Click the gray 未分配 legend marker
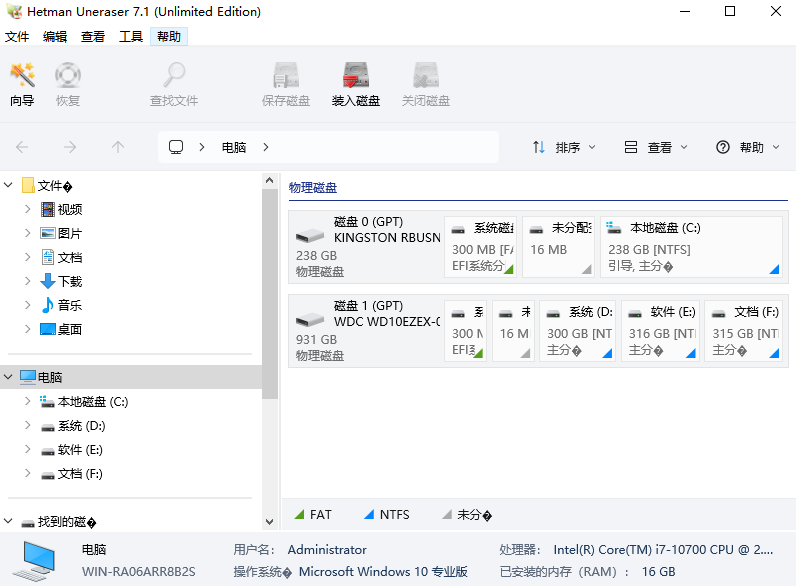 pyautogui.click(x=447, y=514)
